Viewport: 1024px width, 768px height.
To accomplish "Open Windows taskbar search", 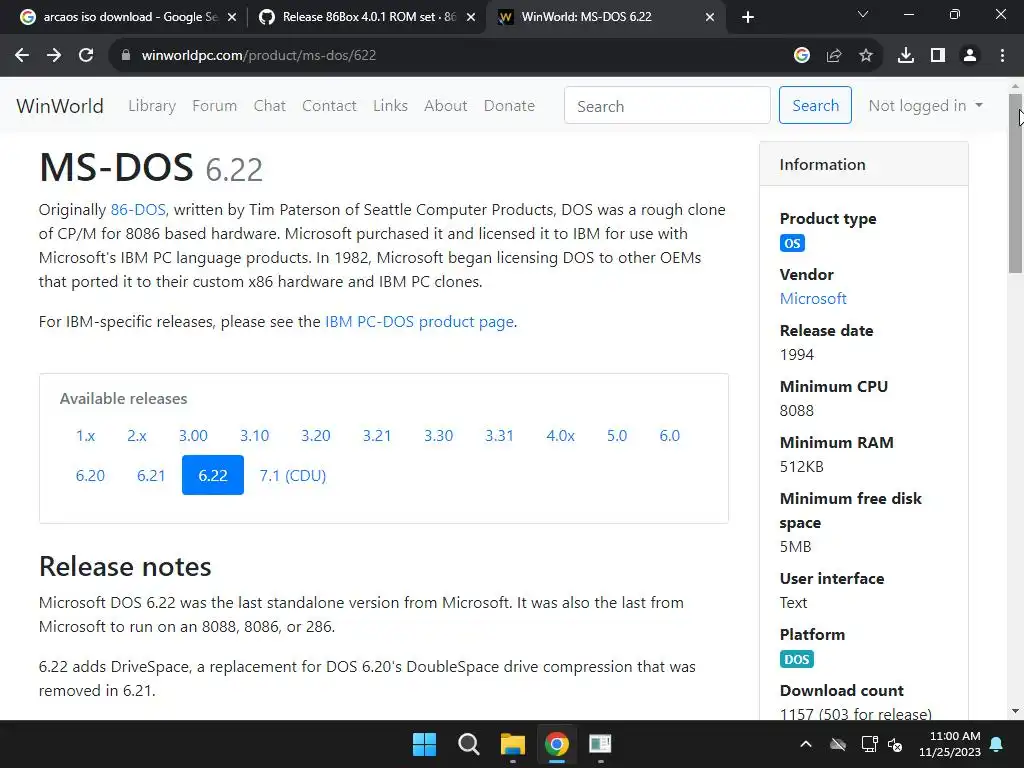I will coord(468,744).
